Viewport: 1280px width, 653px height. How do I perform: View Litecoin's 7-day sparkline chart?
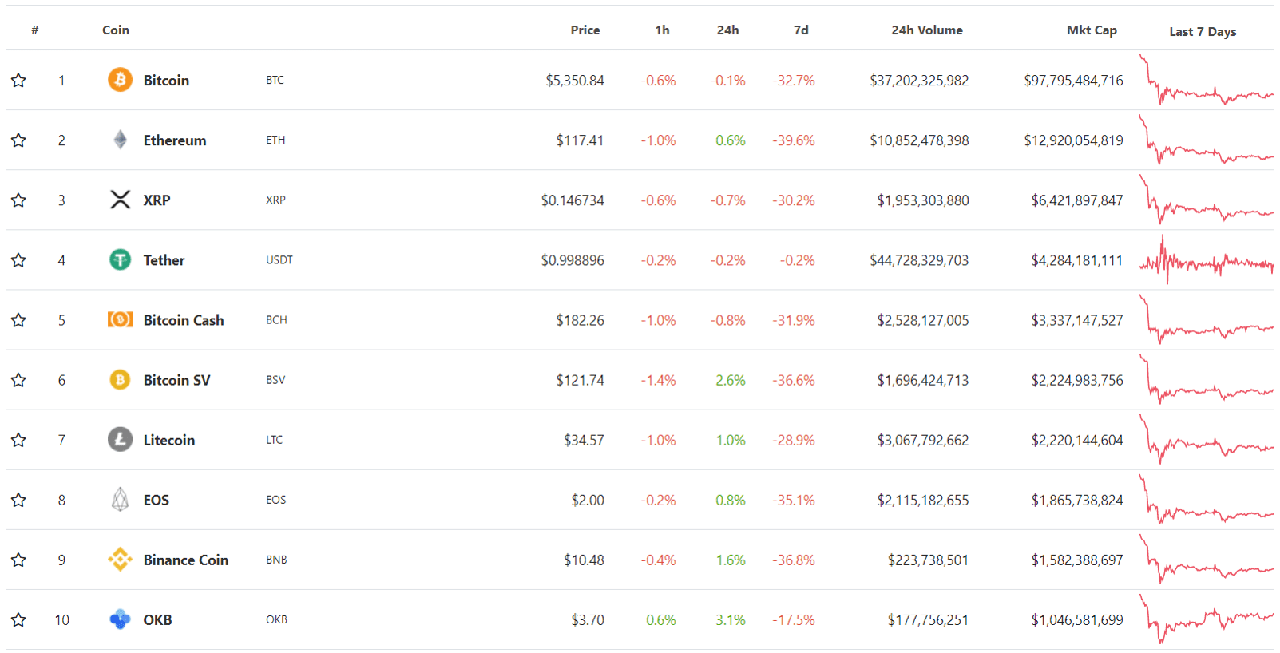coord(1207,440)
